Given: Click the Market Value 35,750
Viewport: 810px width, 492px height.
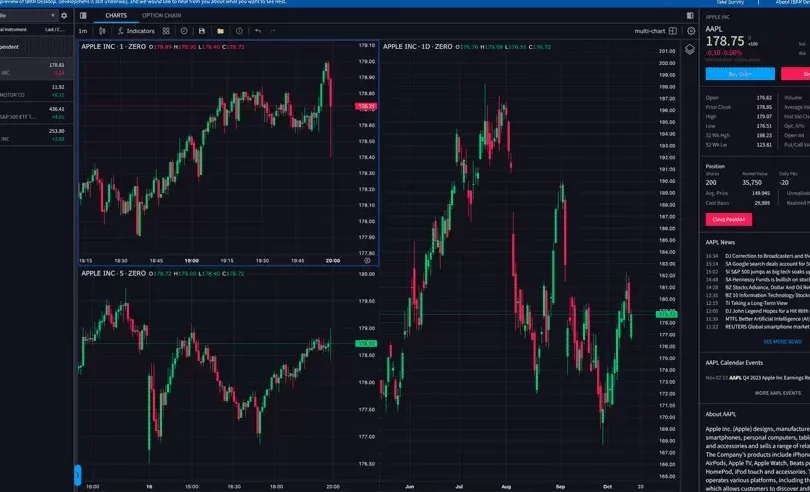Looking at the screenshot, I should click(752, 182).
